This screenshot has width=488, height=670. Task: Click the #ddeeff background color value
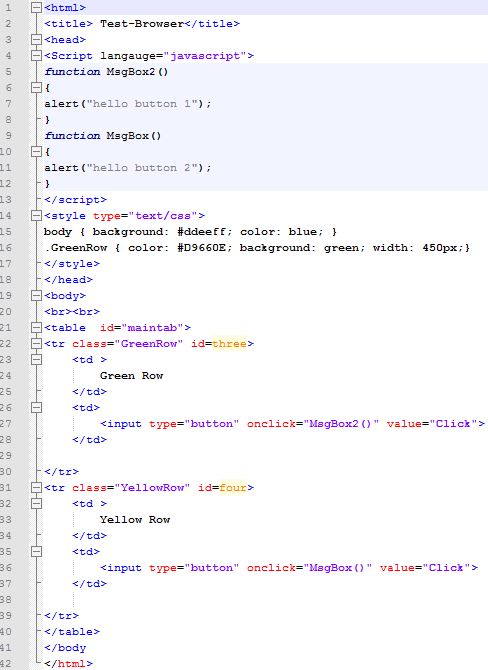(x=205, y=232)
